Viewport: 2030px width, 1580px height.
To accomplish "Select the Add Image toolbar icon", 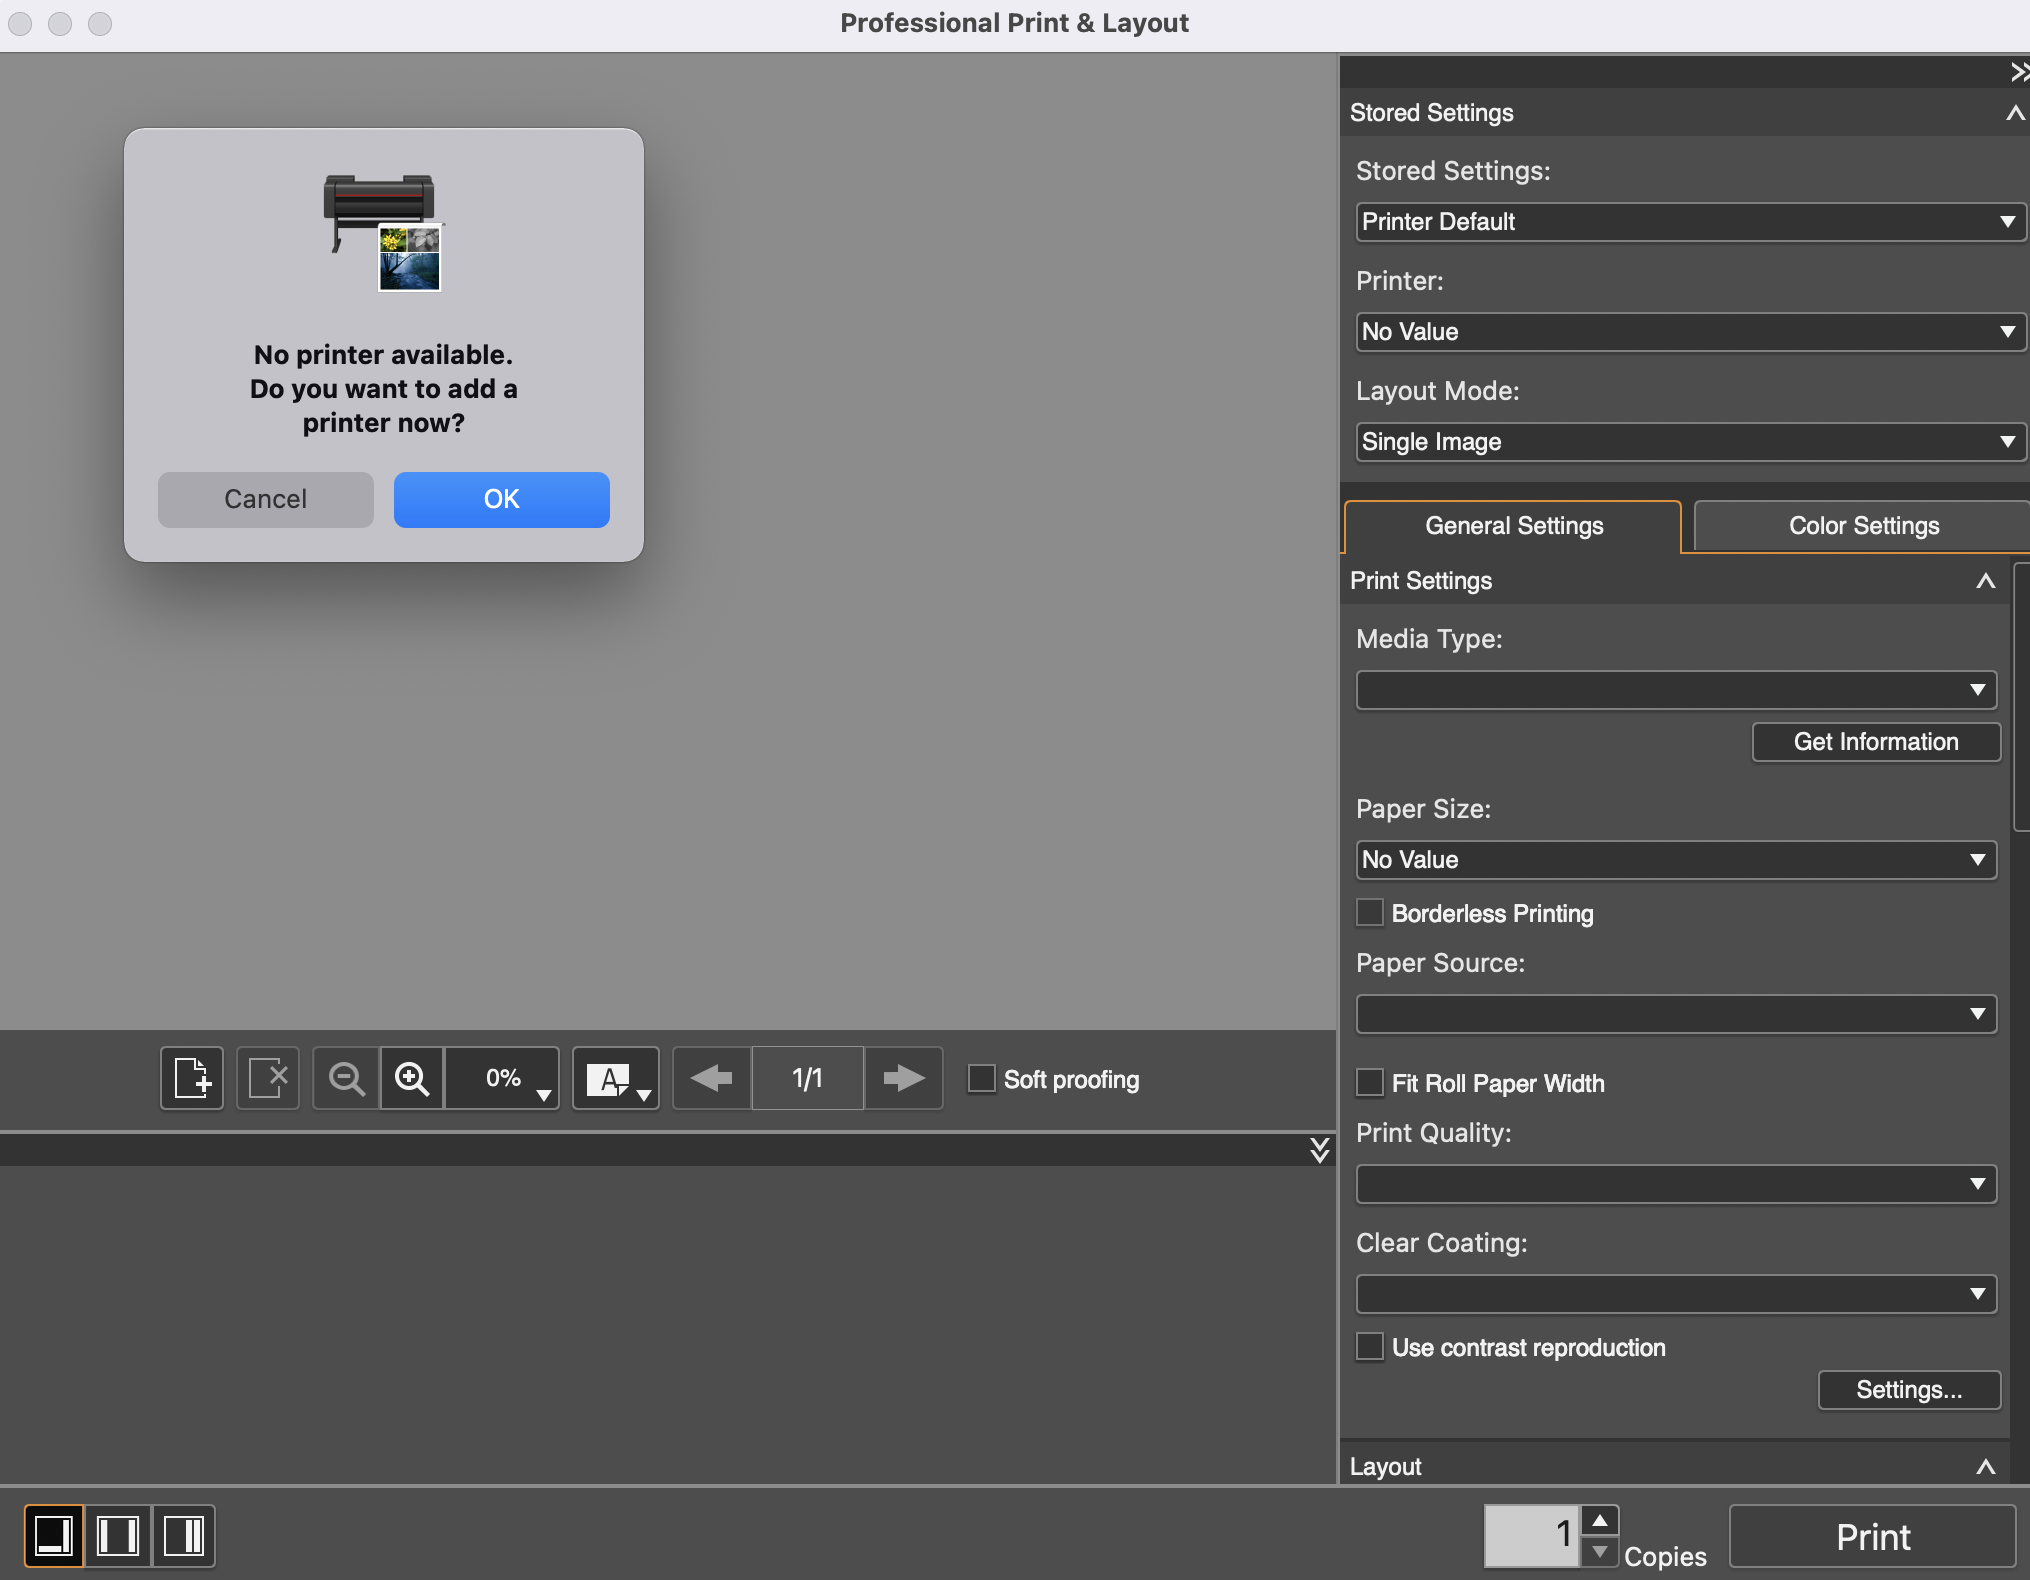I will tap(191, 1078).
